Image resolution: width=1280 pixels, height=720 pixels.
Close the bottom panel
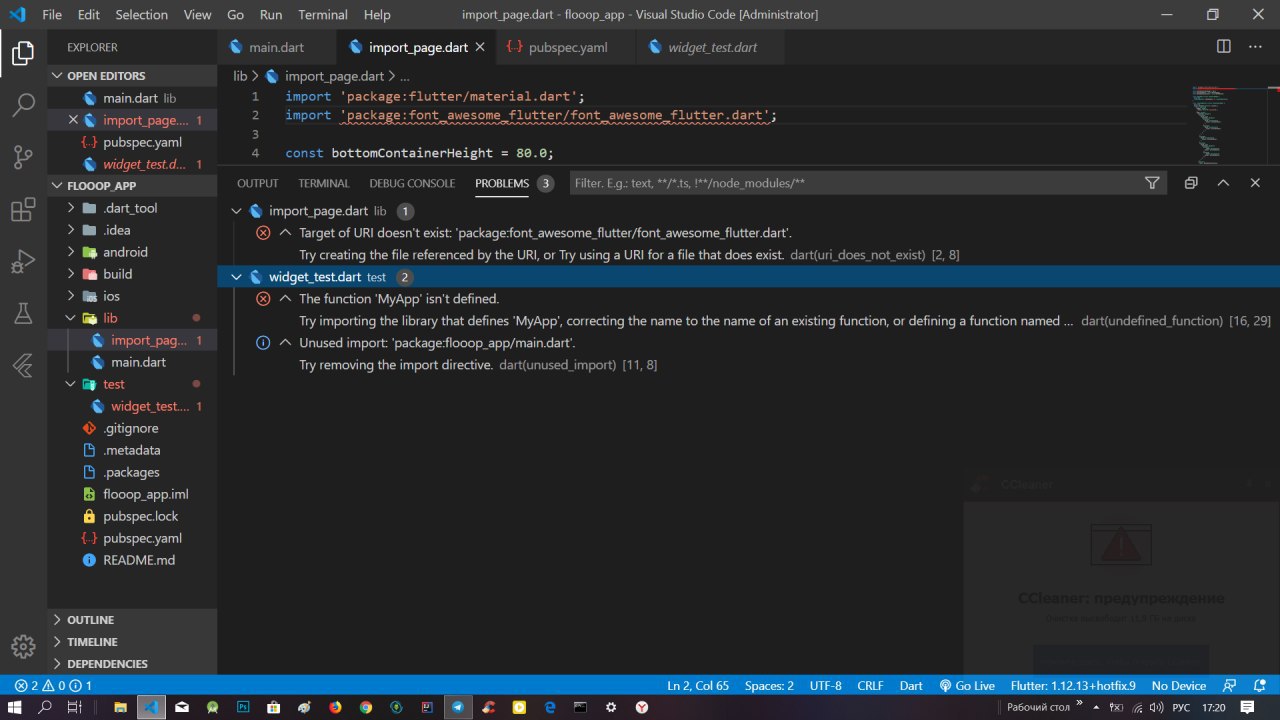[1255, 183]
